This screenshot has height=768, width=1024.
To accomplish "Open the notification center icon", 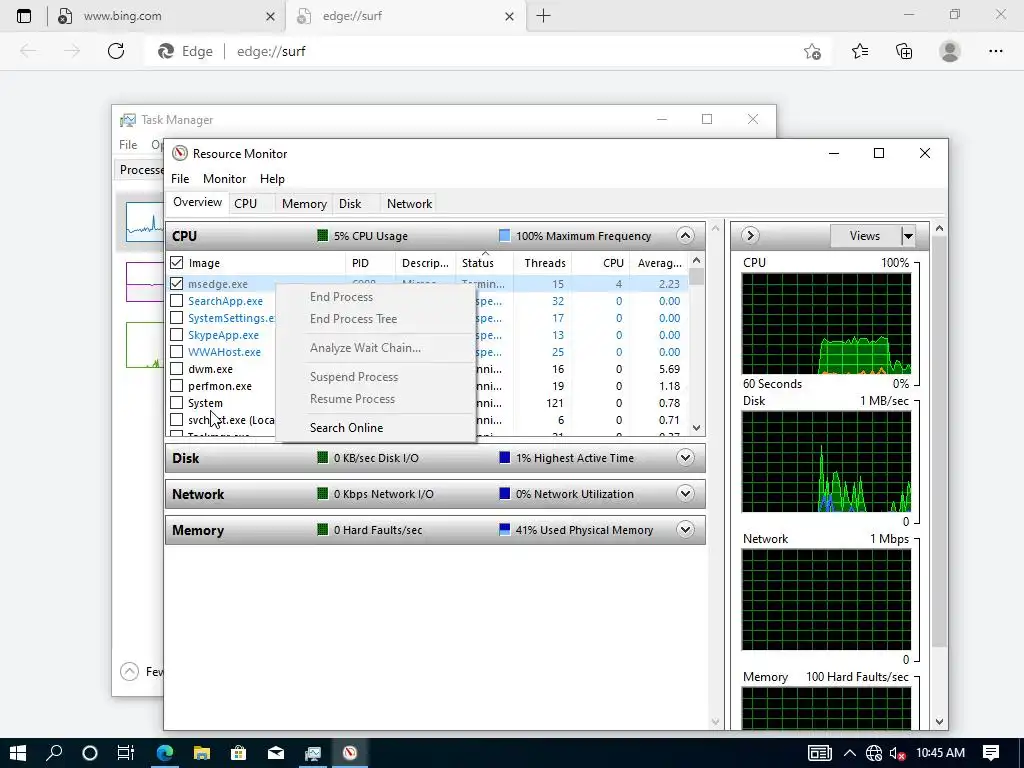I will tap(991, 753).
